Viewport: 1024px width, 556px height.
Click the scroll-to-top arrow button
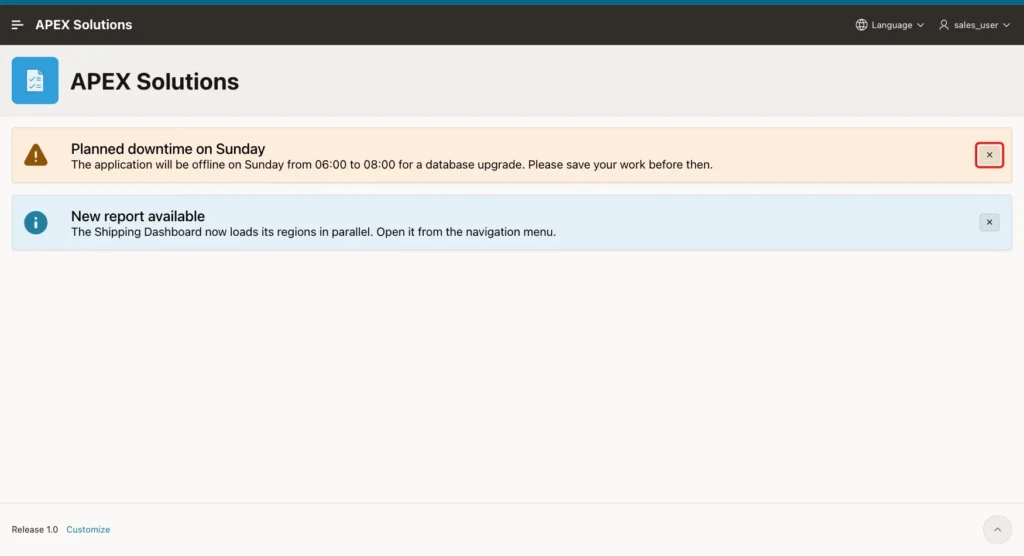tap(997, 529)
